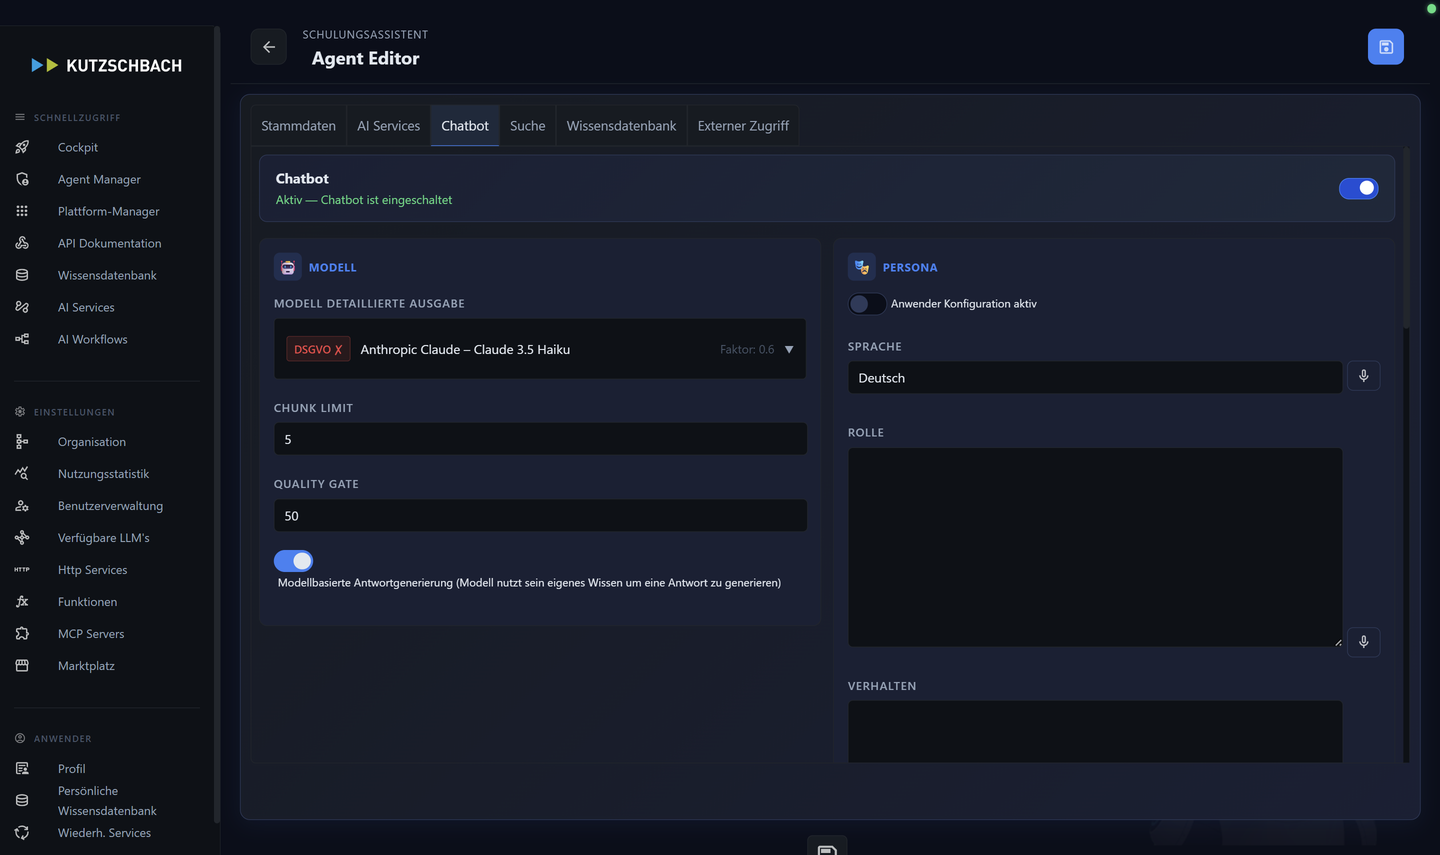Open API Dokumentation link

pyautogui.click(x=109, y=243)
